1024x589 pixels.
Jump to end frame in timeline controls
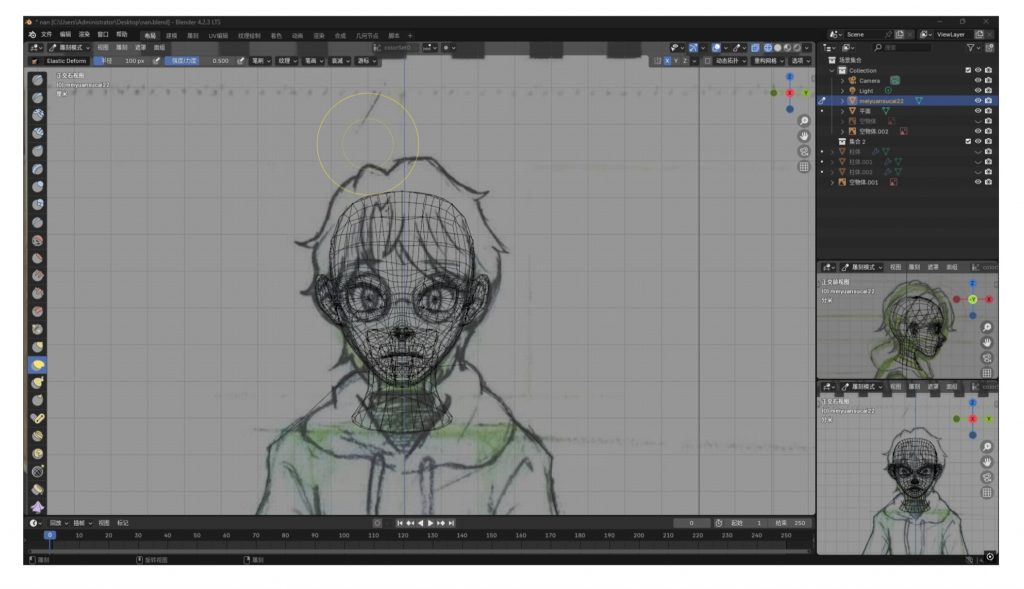point(452,523)
